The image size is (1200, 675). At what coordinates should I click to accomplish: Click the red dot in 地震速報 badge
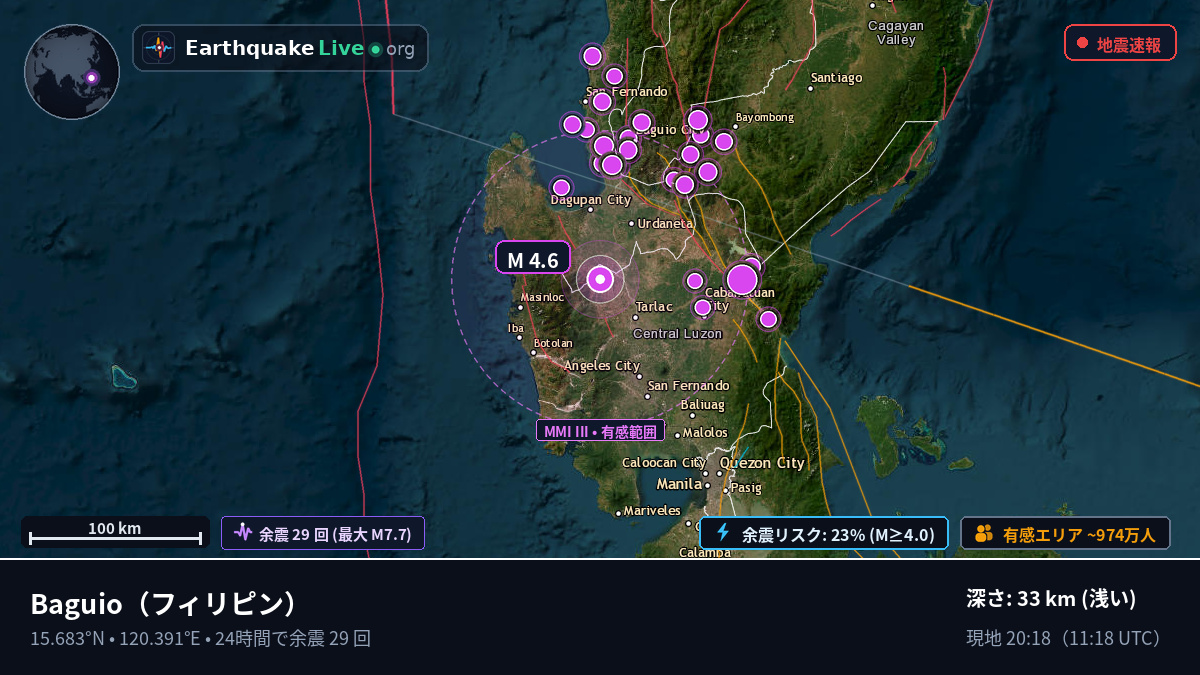pyautogui.click(x=1082, y=43)
